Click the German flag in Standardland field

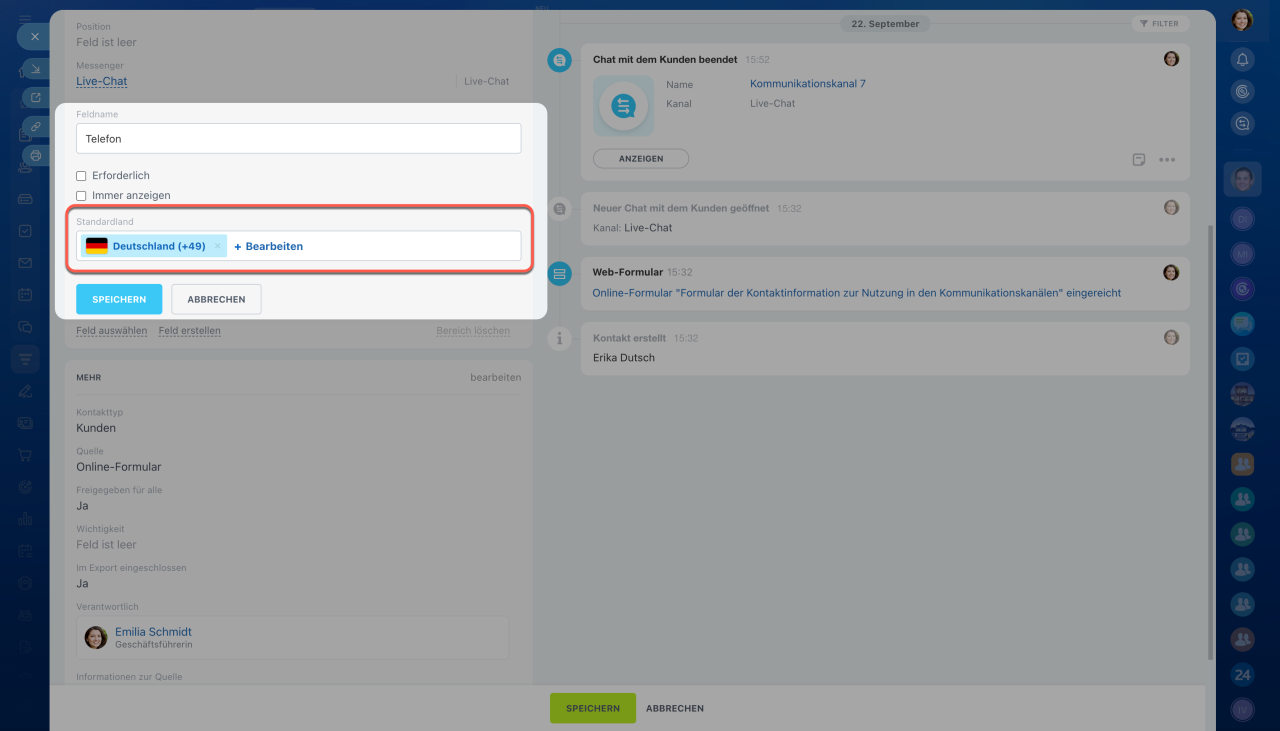[96, 246]
